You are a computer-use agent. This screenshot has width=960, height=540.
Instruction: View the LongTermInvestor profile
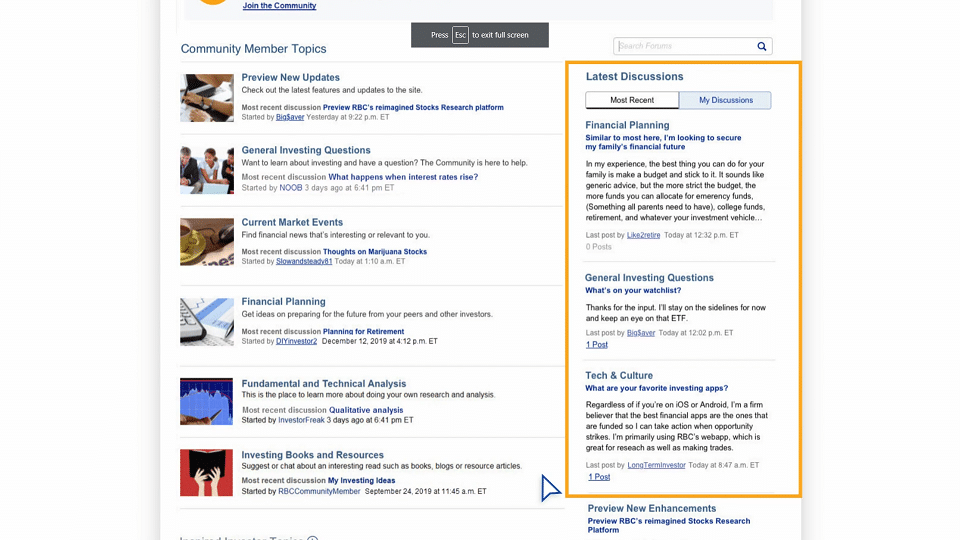[x=657, y=465]
